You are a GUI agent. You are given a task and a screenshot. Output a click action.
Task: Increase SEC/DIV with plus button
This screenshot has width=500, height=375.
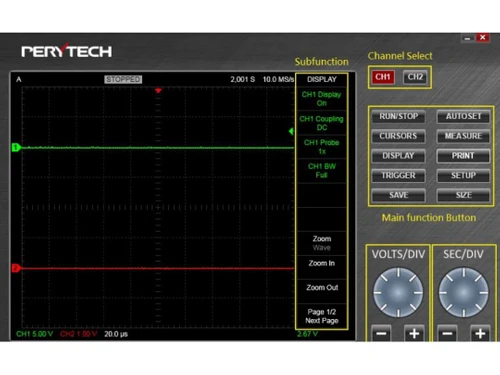coord(480,333)
